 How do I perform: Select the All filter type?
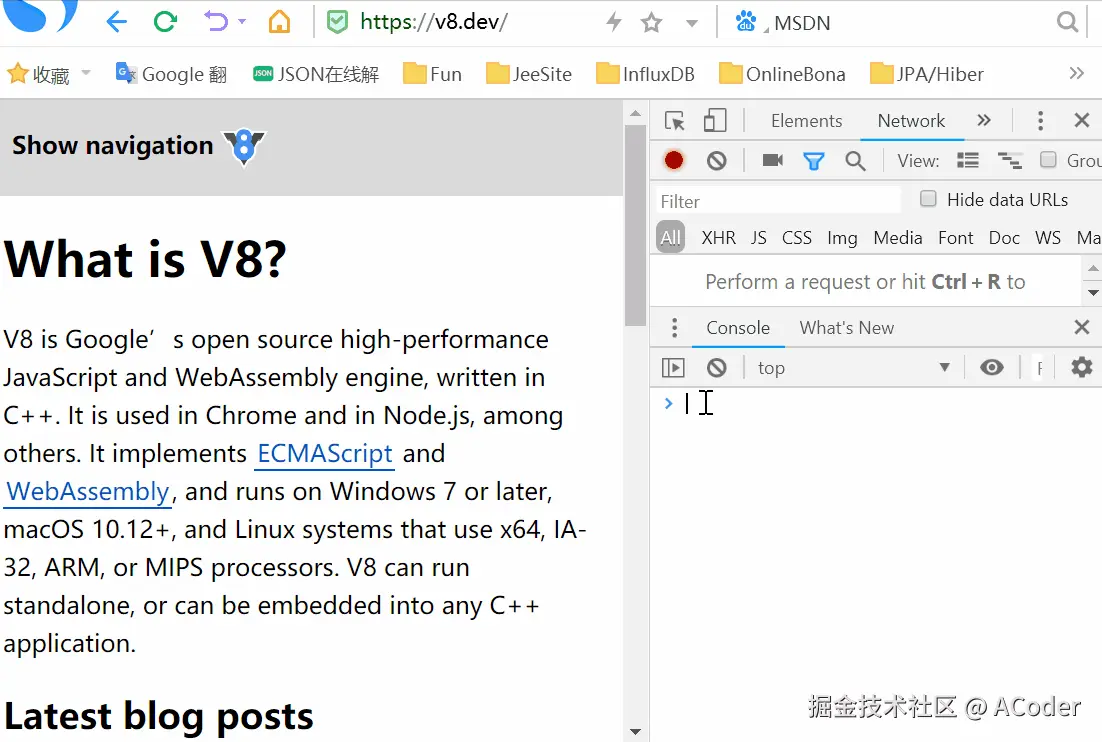pos(670,238)
